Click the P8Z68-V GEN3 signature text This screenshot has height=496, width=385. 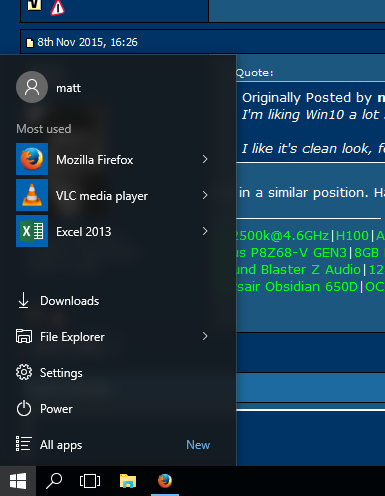[x=299, y=253]
